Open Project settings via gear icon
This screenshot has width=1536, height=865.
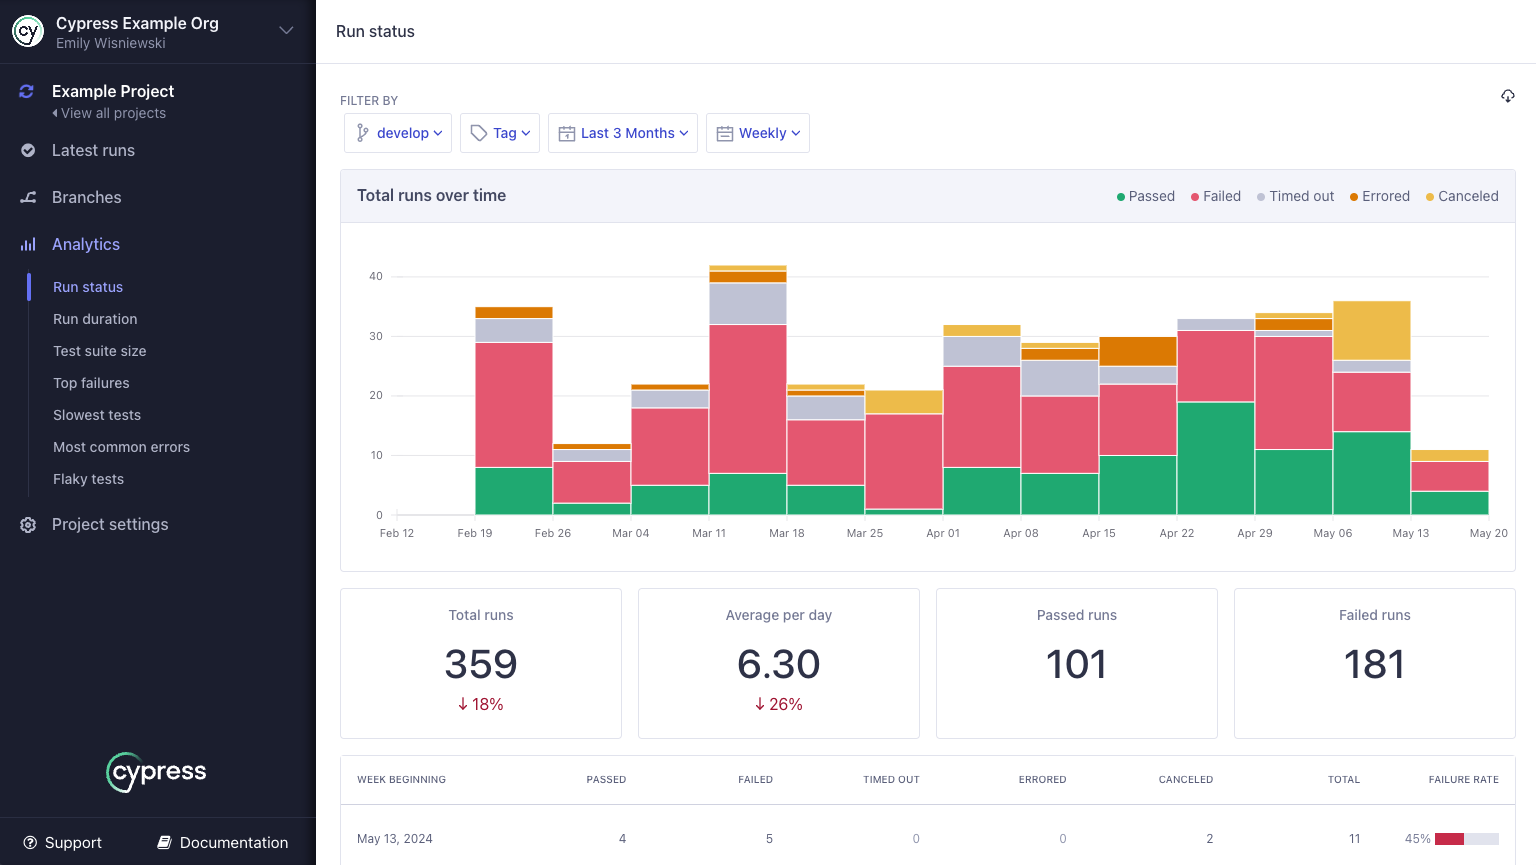[27, 524]
